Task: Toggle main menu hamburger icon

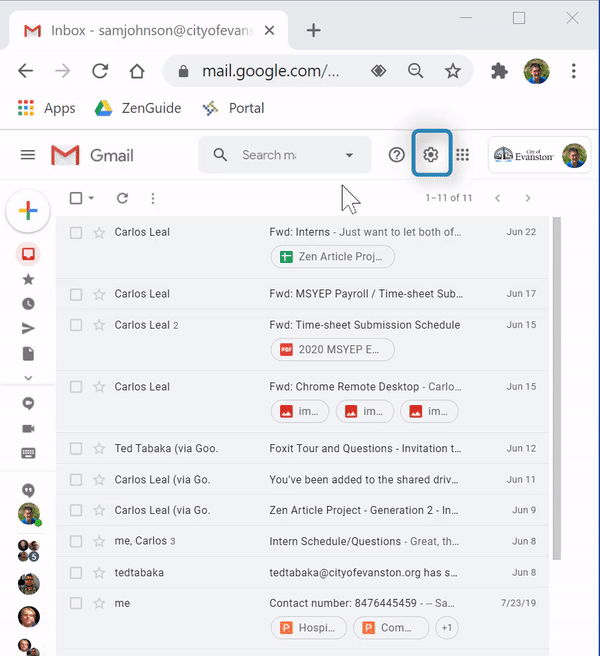Action: click(x=28, y=155)
